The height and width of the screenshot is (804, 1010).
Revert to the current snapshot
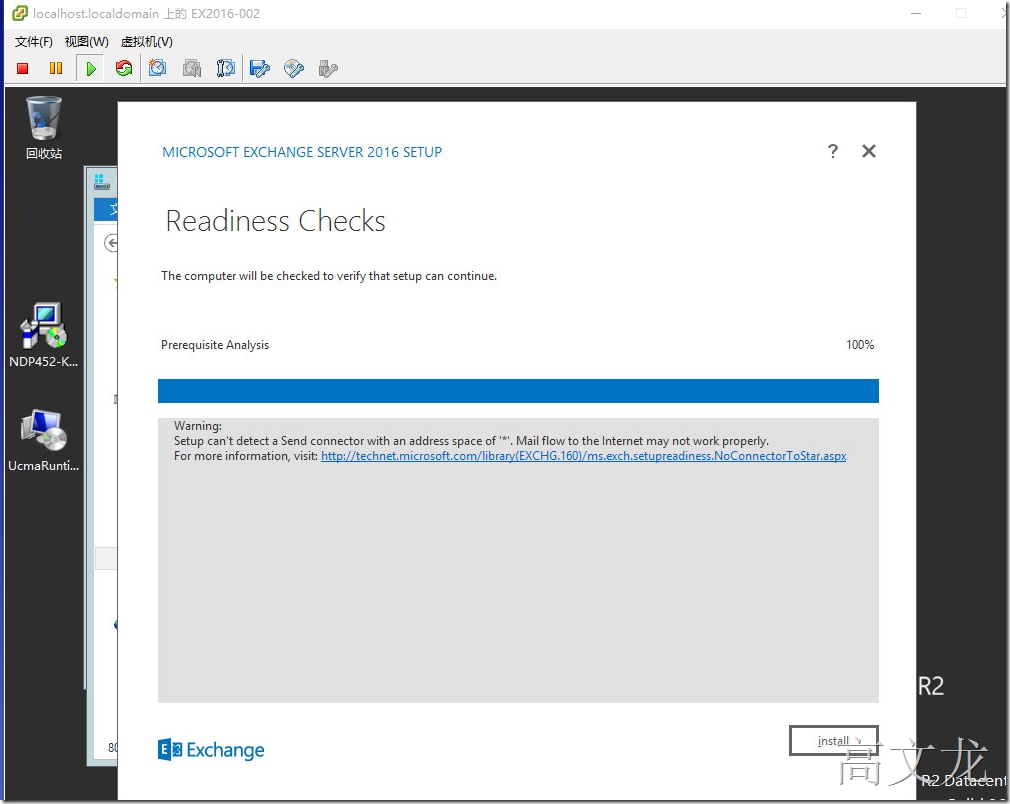[x=192, y=68]
